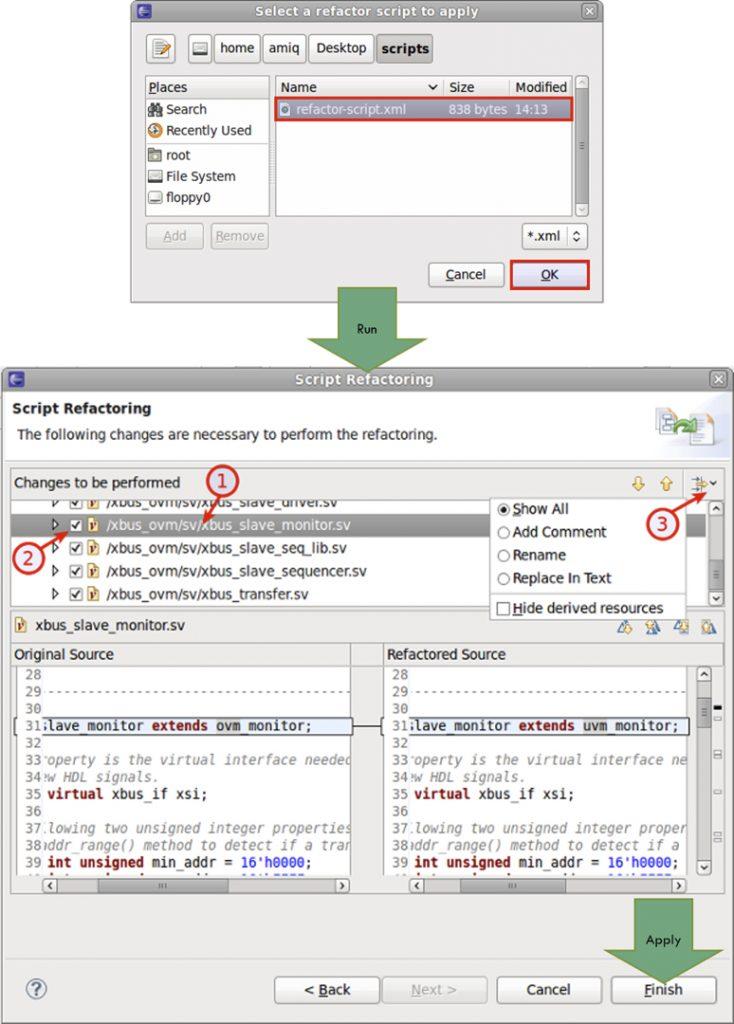This screenshot has height=1024, width=734.
Task: Select the next change down-arrow icon
Action: 638,484
